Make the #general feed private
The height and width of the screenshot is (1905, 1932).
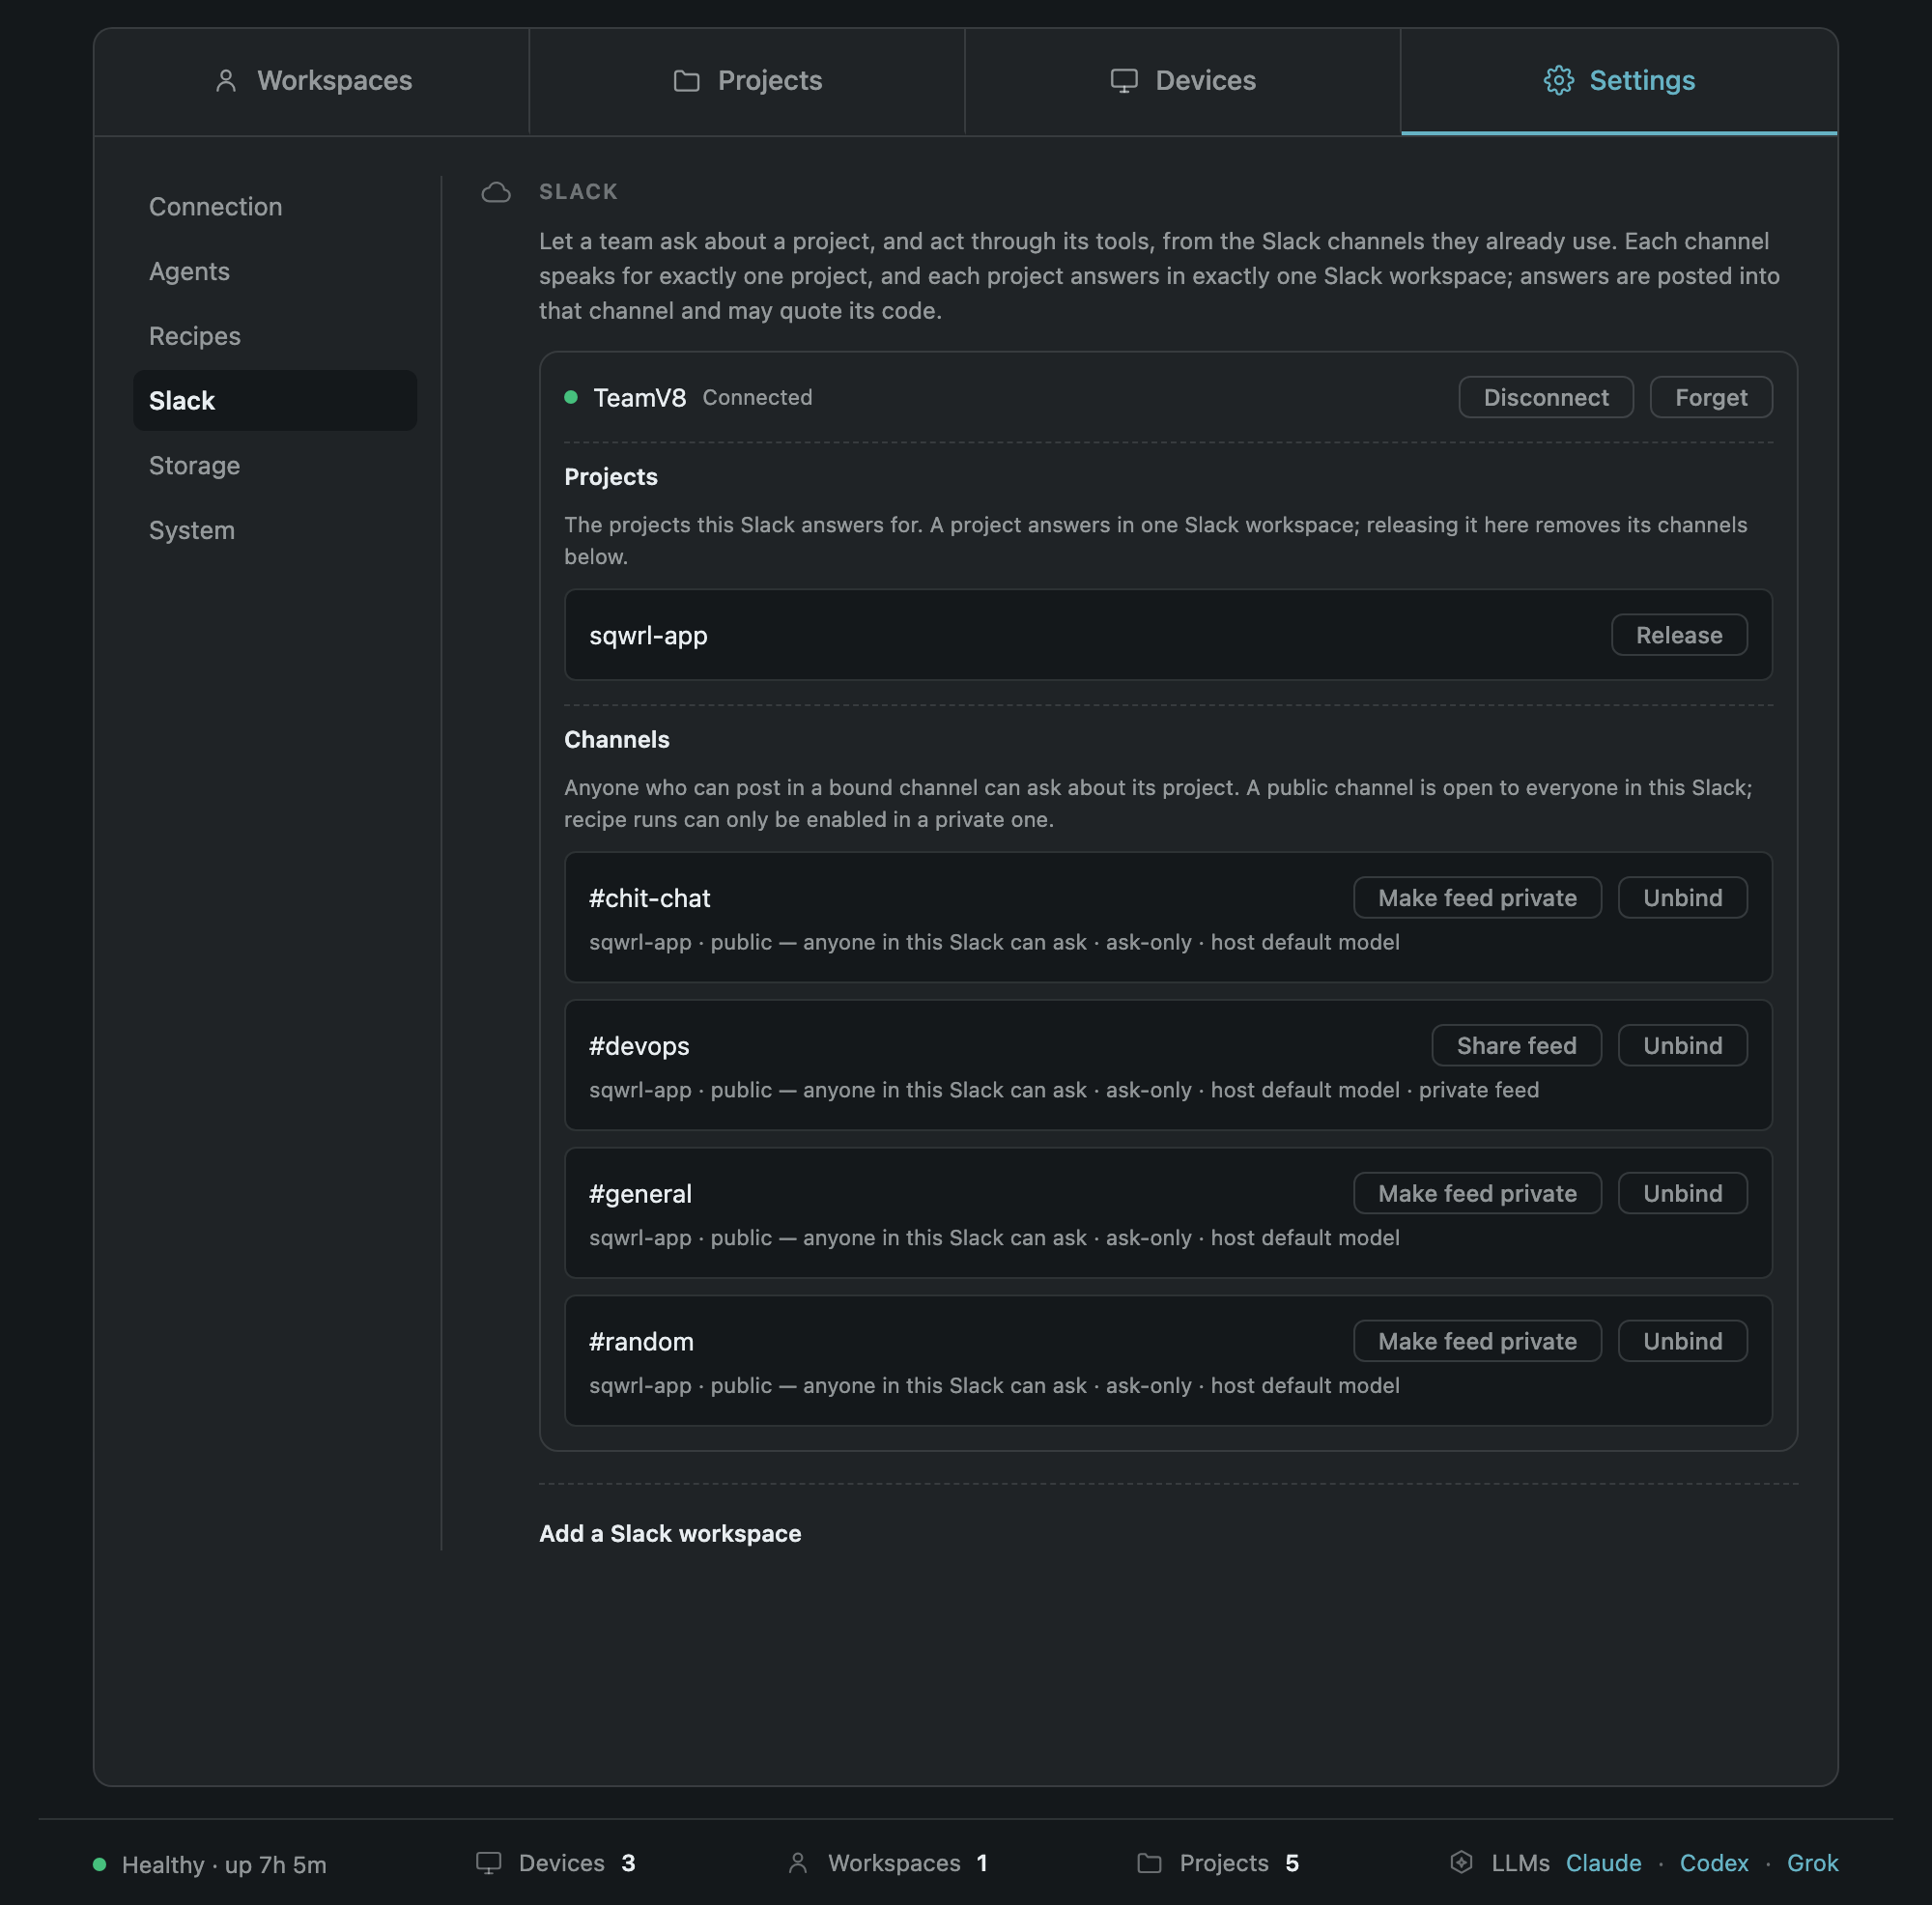(1477, 1193)
